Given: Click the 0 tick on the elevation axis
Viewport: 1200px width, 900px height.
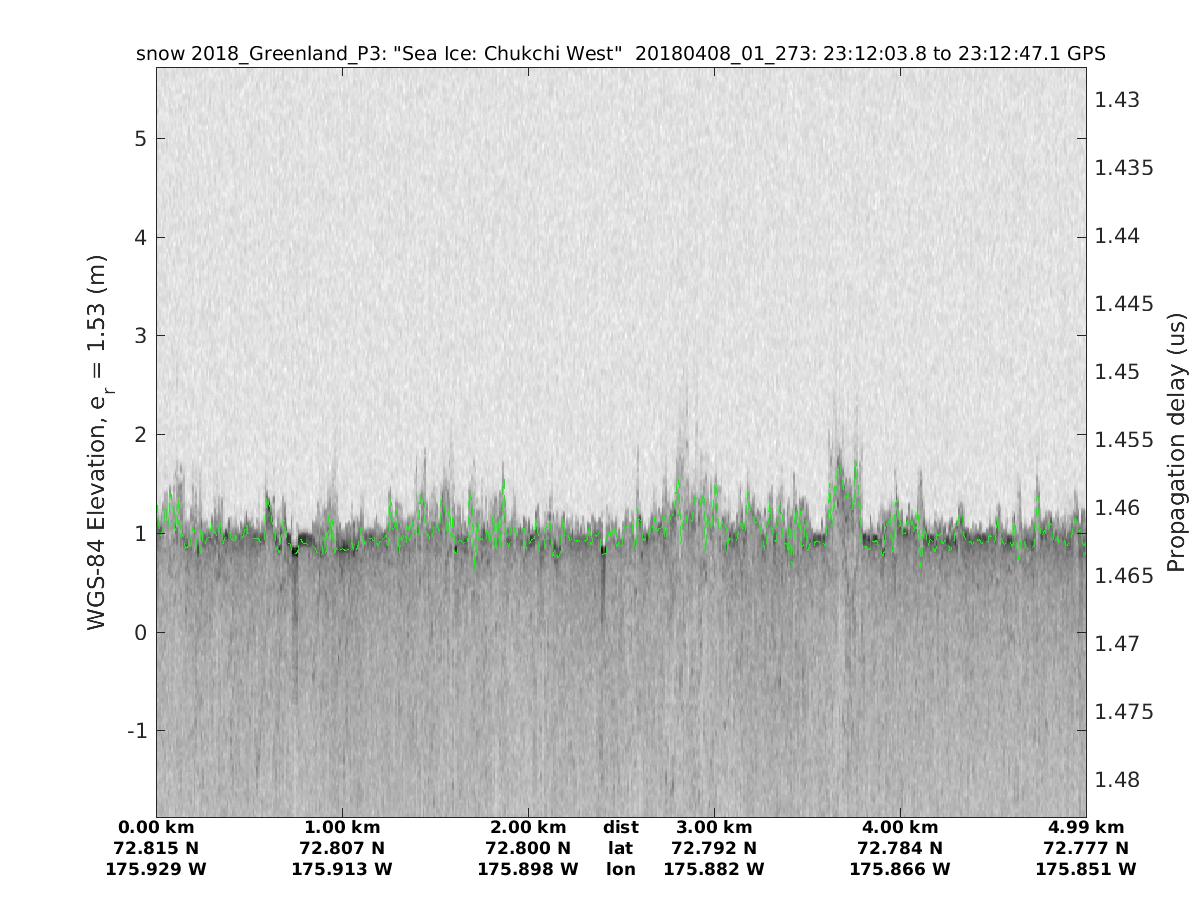Looking at the screenshot, I should 139,632.
